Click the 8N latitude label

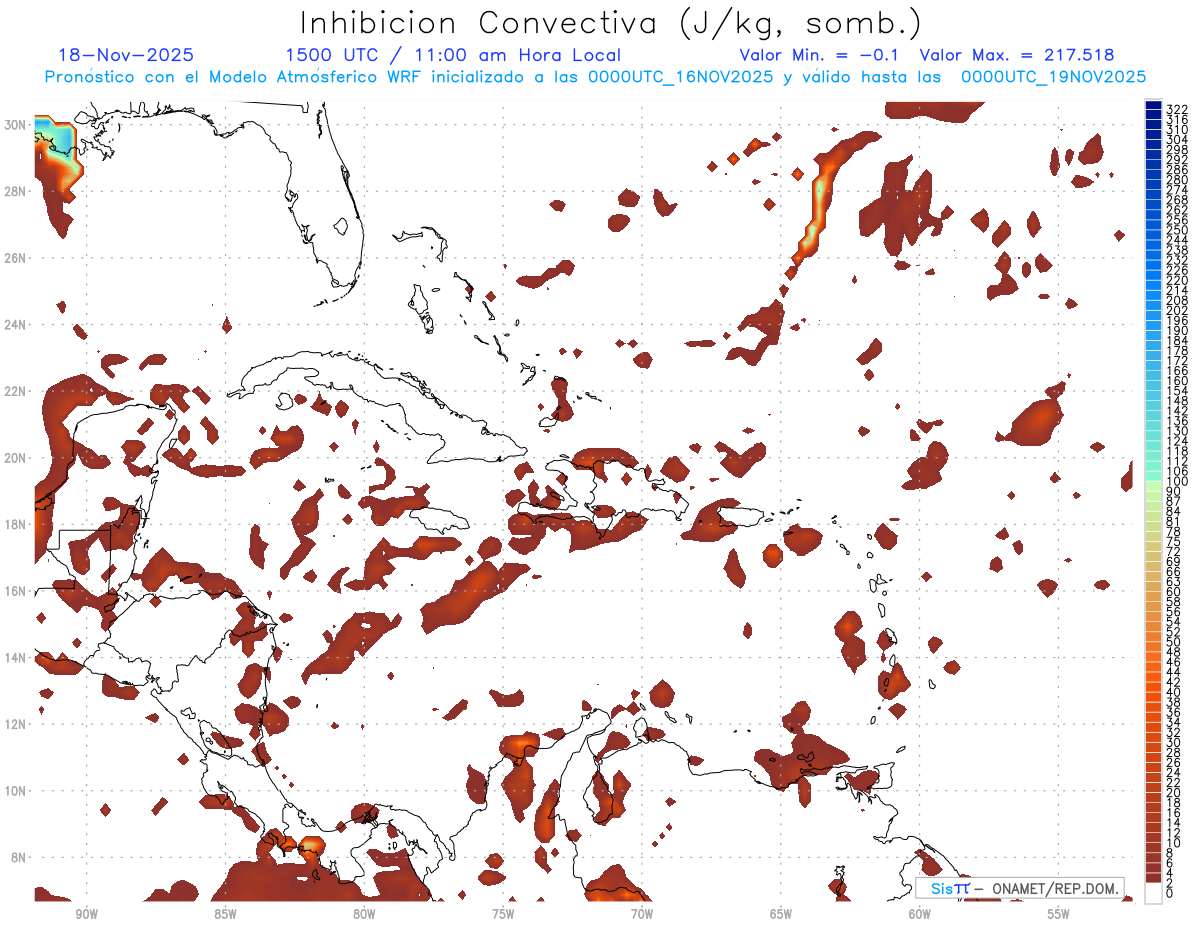click(20, 857)
